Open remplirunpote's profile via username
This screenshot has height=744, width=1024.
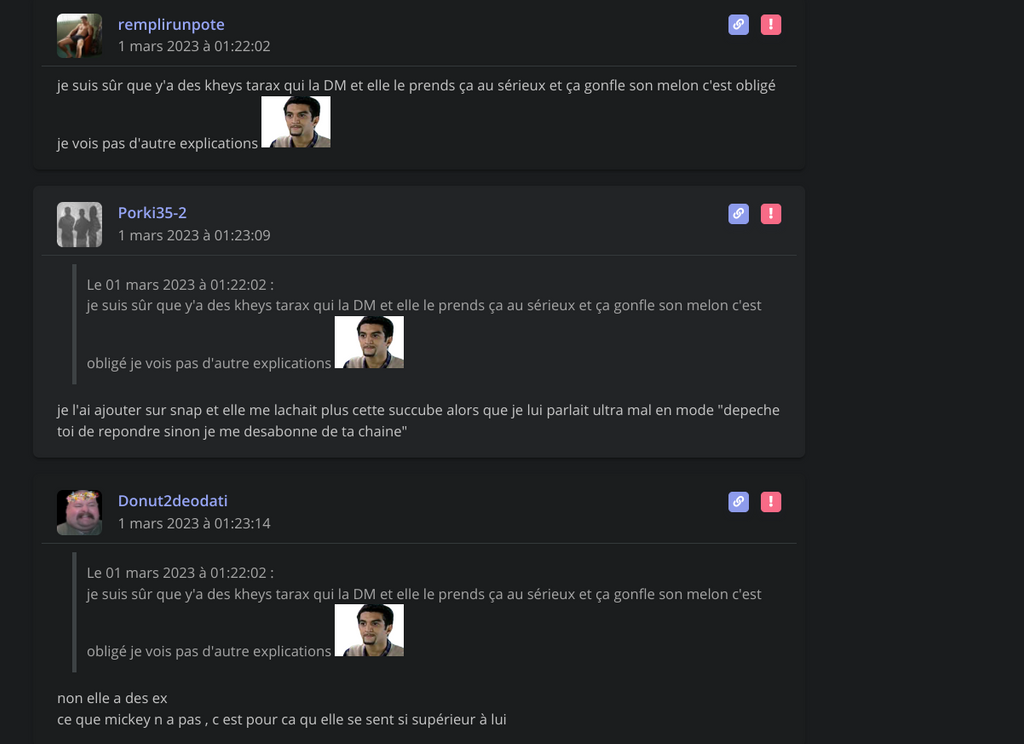point(171,24)
